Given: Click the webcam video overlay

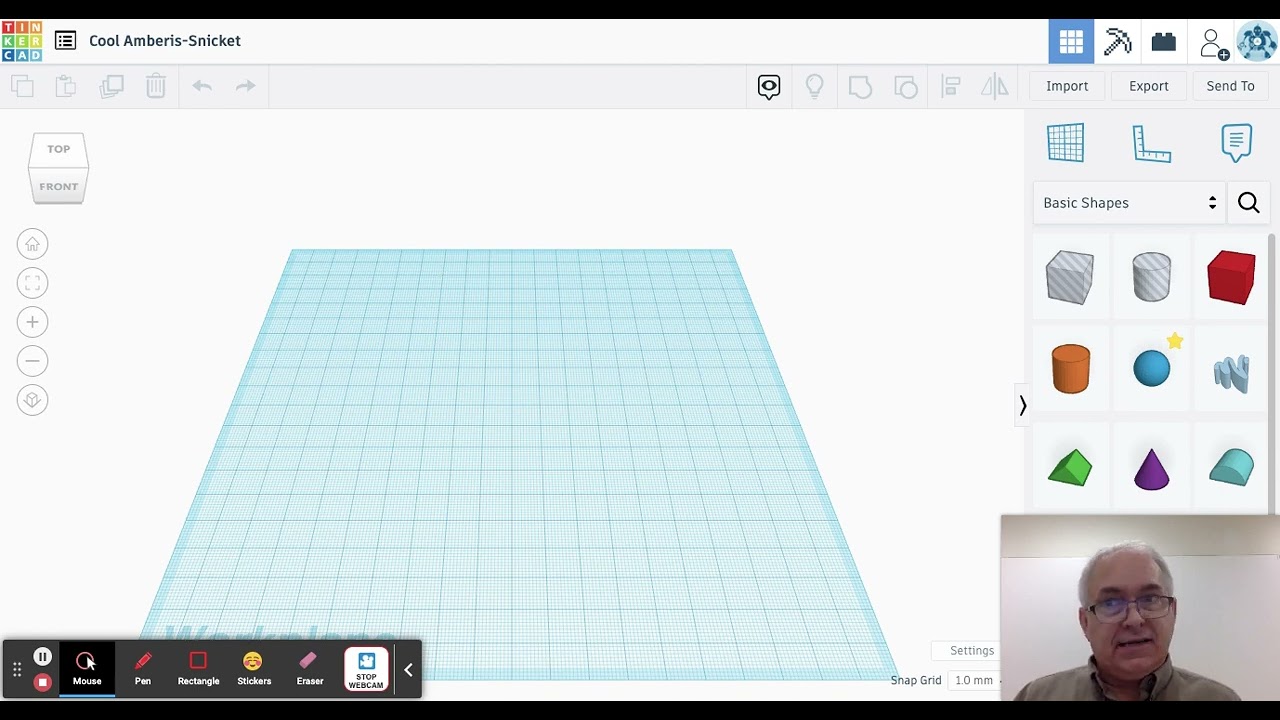Looking at the screenshot, I should (x=1140, y=608).
